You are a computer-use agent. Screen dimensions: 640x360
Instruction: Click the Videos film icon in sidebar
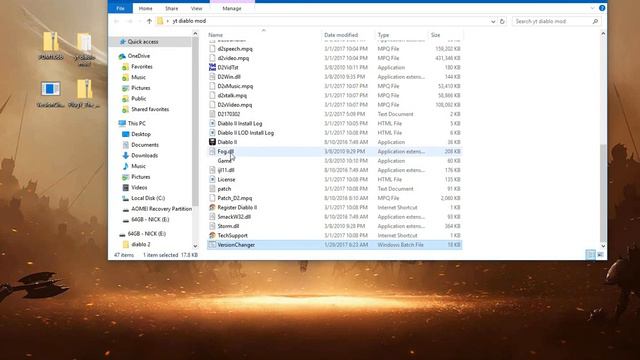126,188
